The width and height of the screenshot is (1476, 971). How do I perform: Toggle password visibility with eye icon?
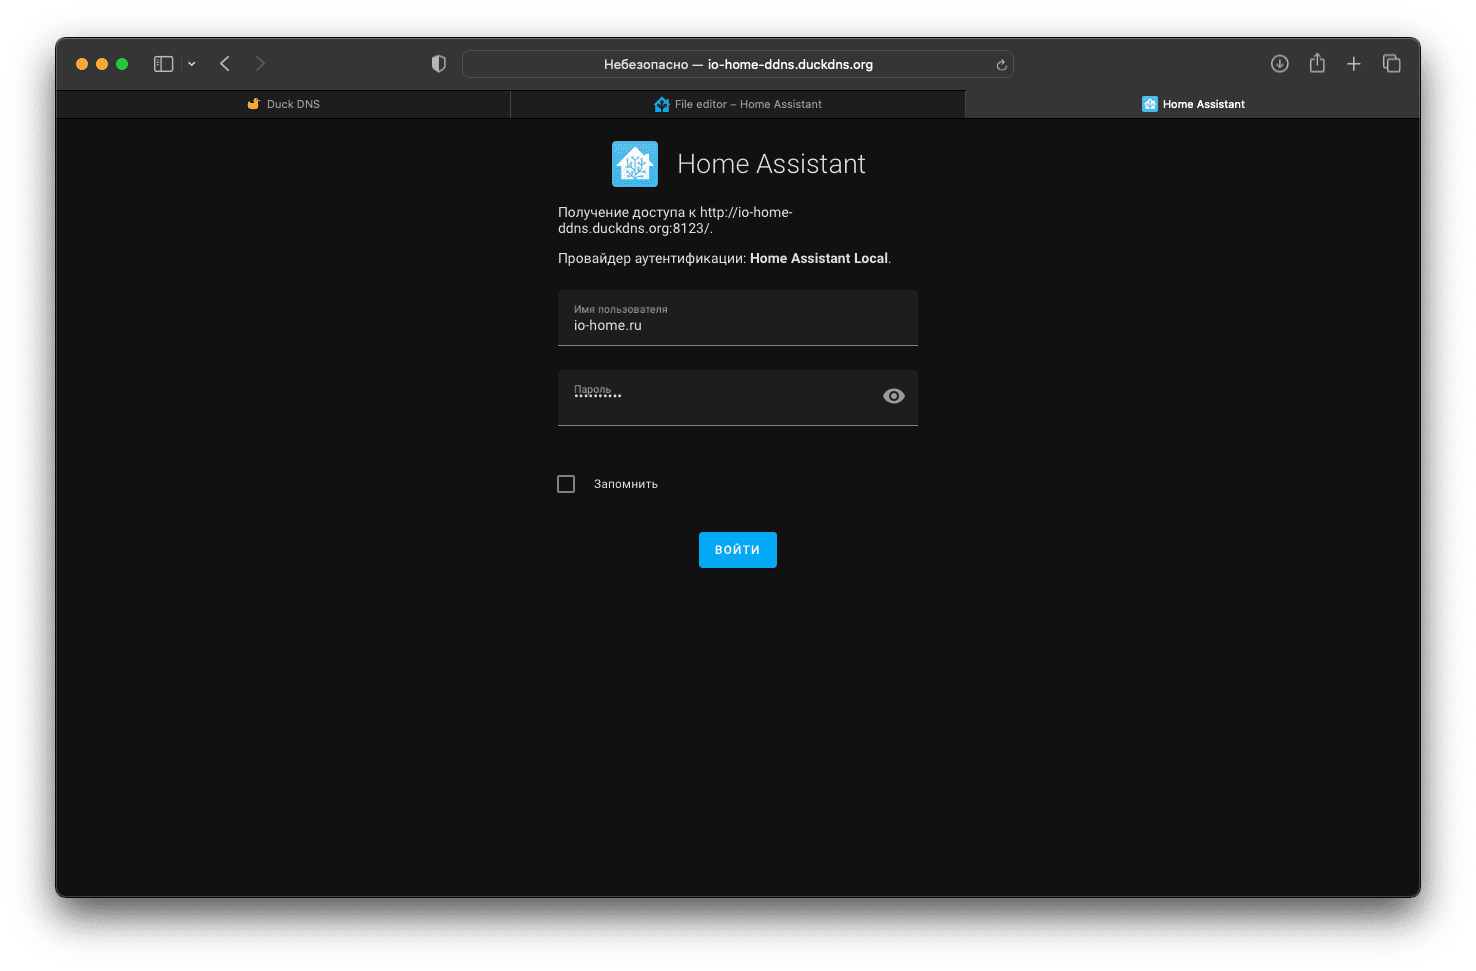point(894,396)
